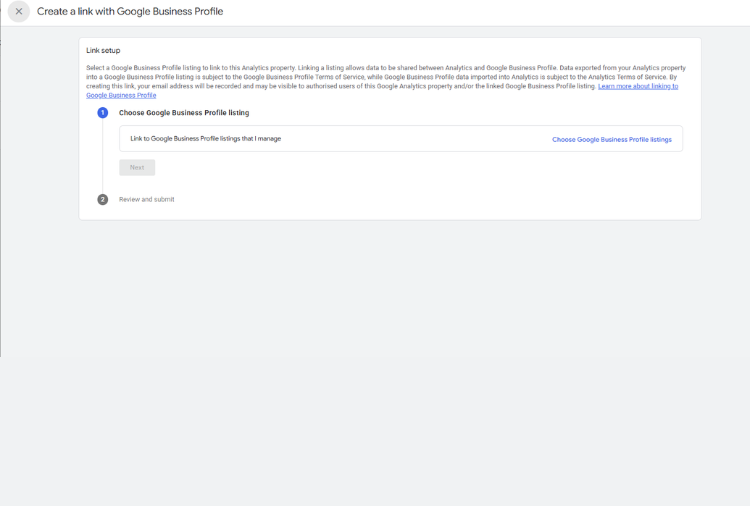Click Create a link with Google Business Profile title
Image resolution: width=750 pixels, height=506 pixels.
[x=130, y=11]
